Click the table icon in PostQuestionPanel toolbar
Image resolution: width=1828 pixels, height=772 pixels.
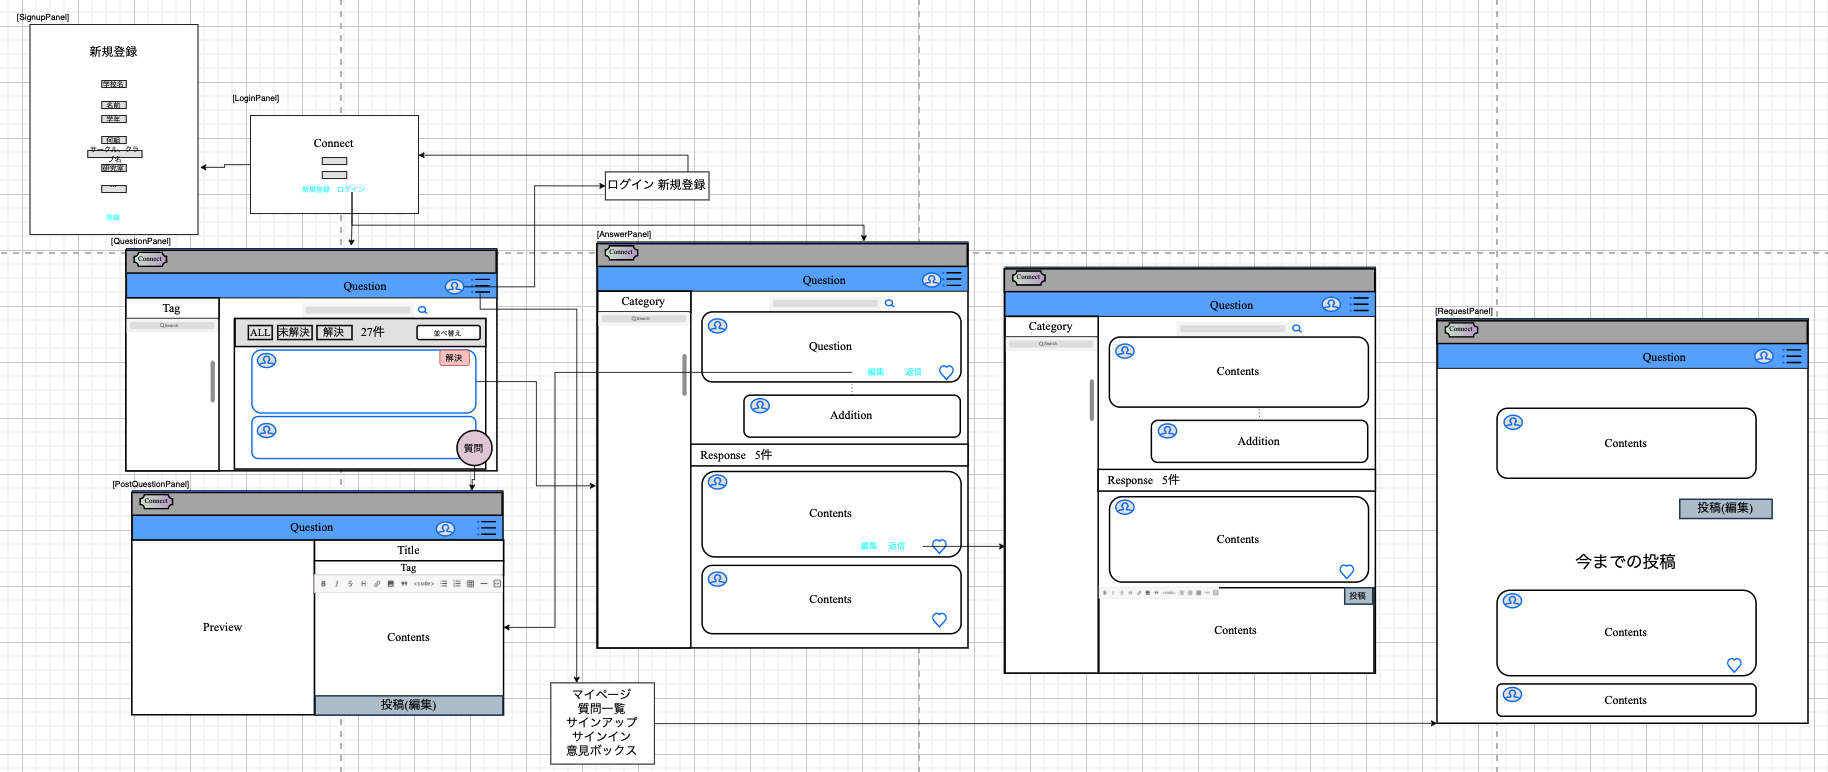click(470, 584)
